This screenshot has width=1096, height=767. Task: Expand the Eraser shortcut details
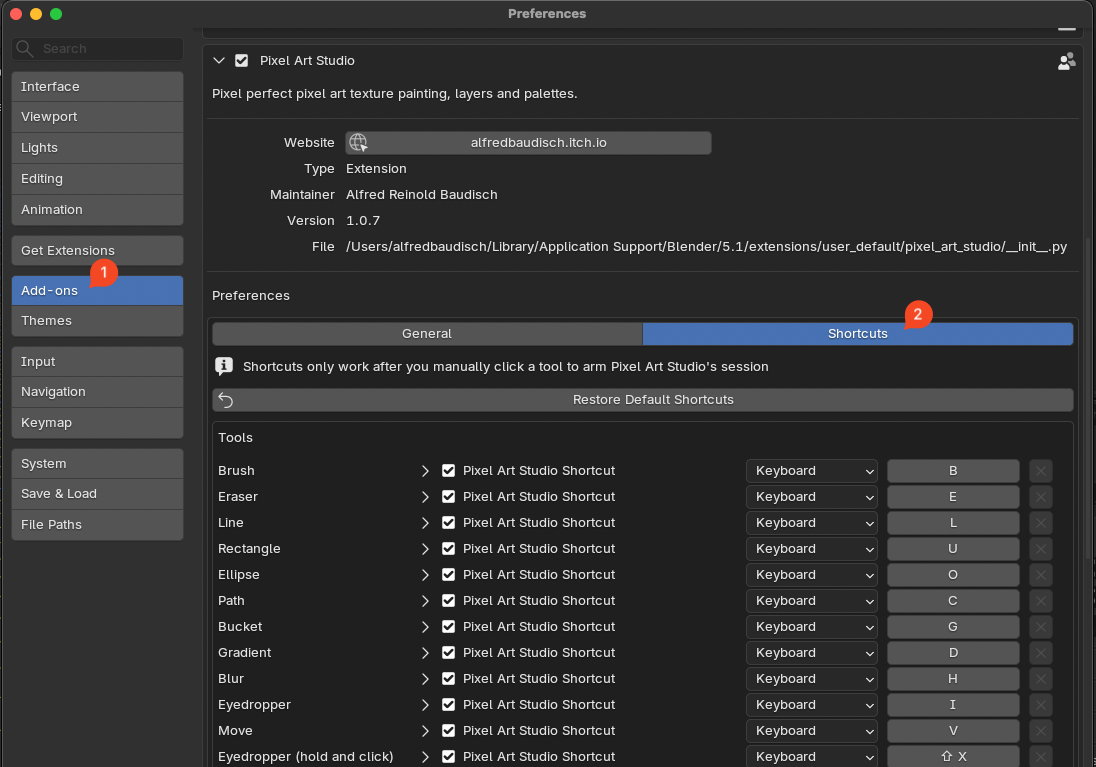coord(425,496)
